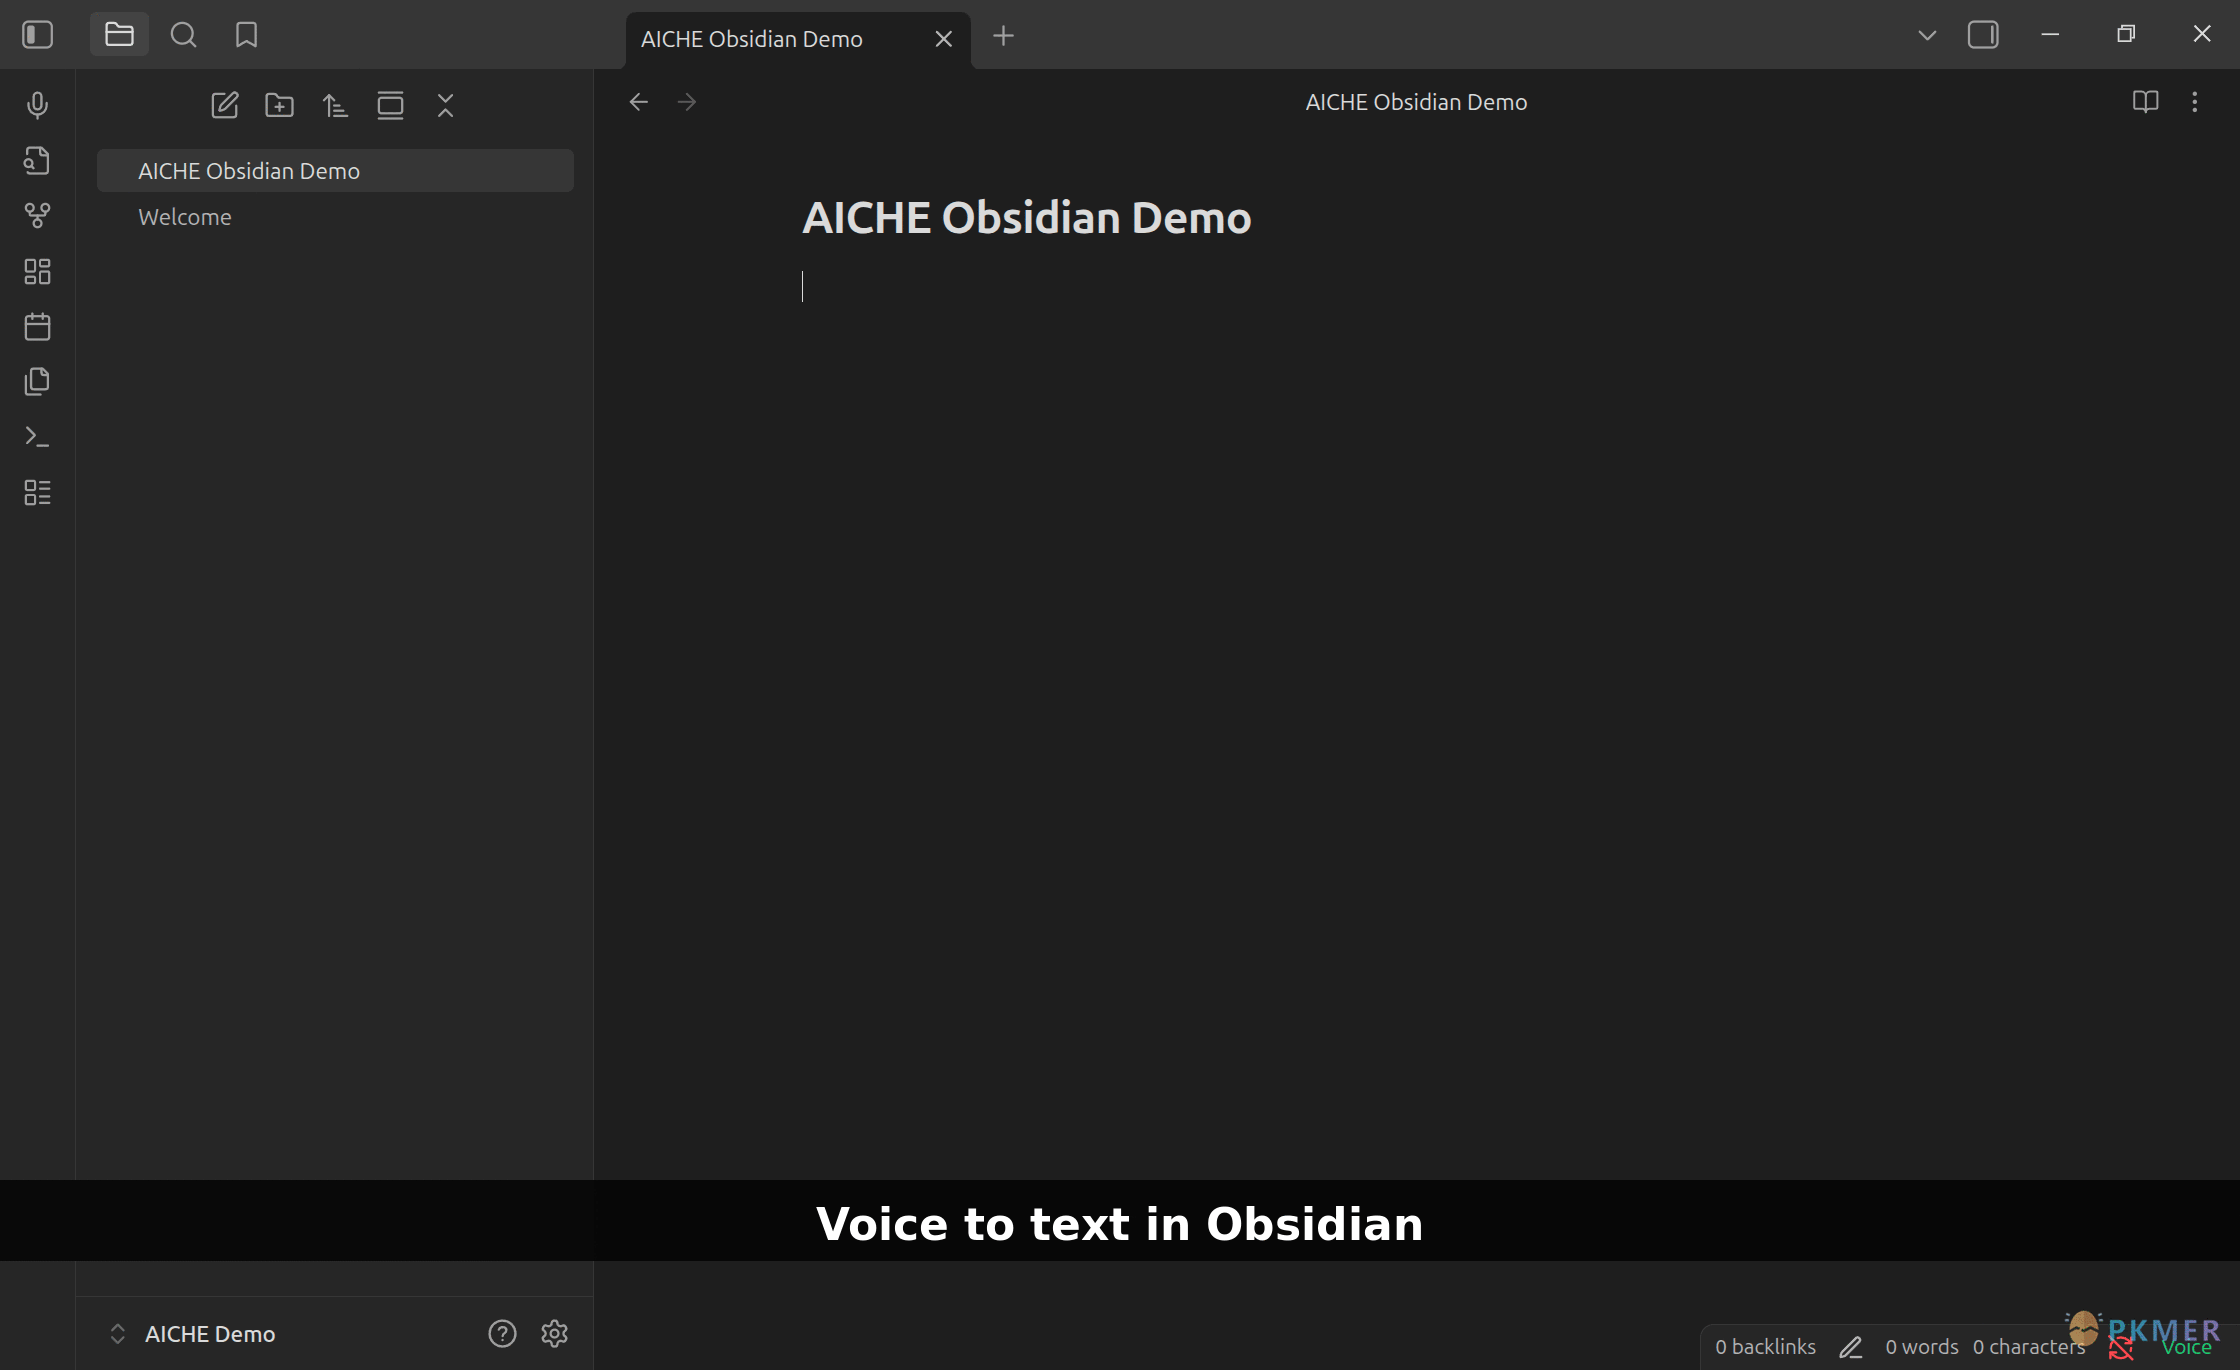Open today's daily note calendar icon

[x=37, y=326]
